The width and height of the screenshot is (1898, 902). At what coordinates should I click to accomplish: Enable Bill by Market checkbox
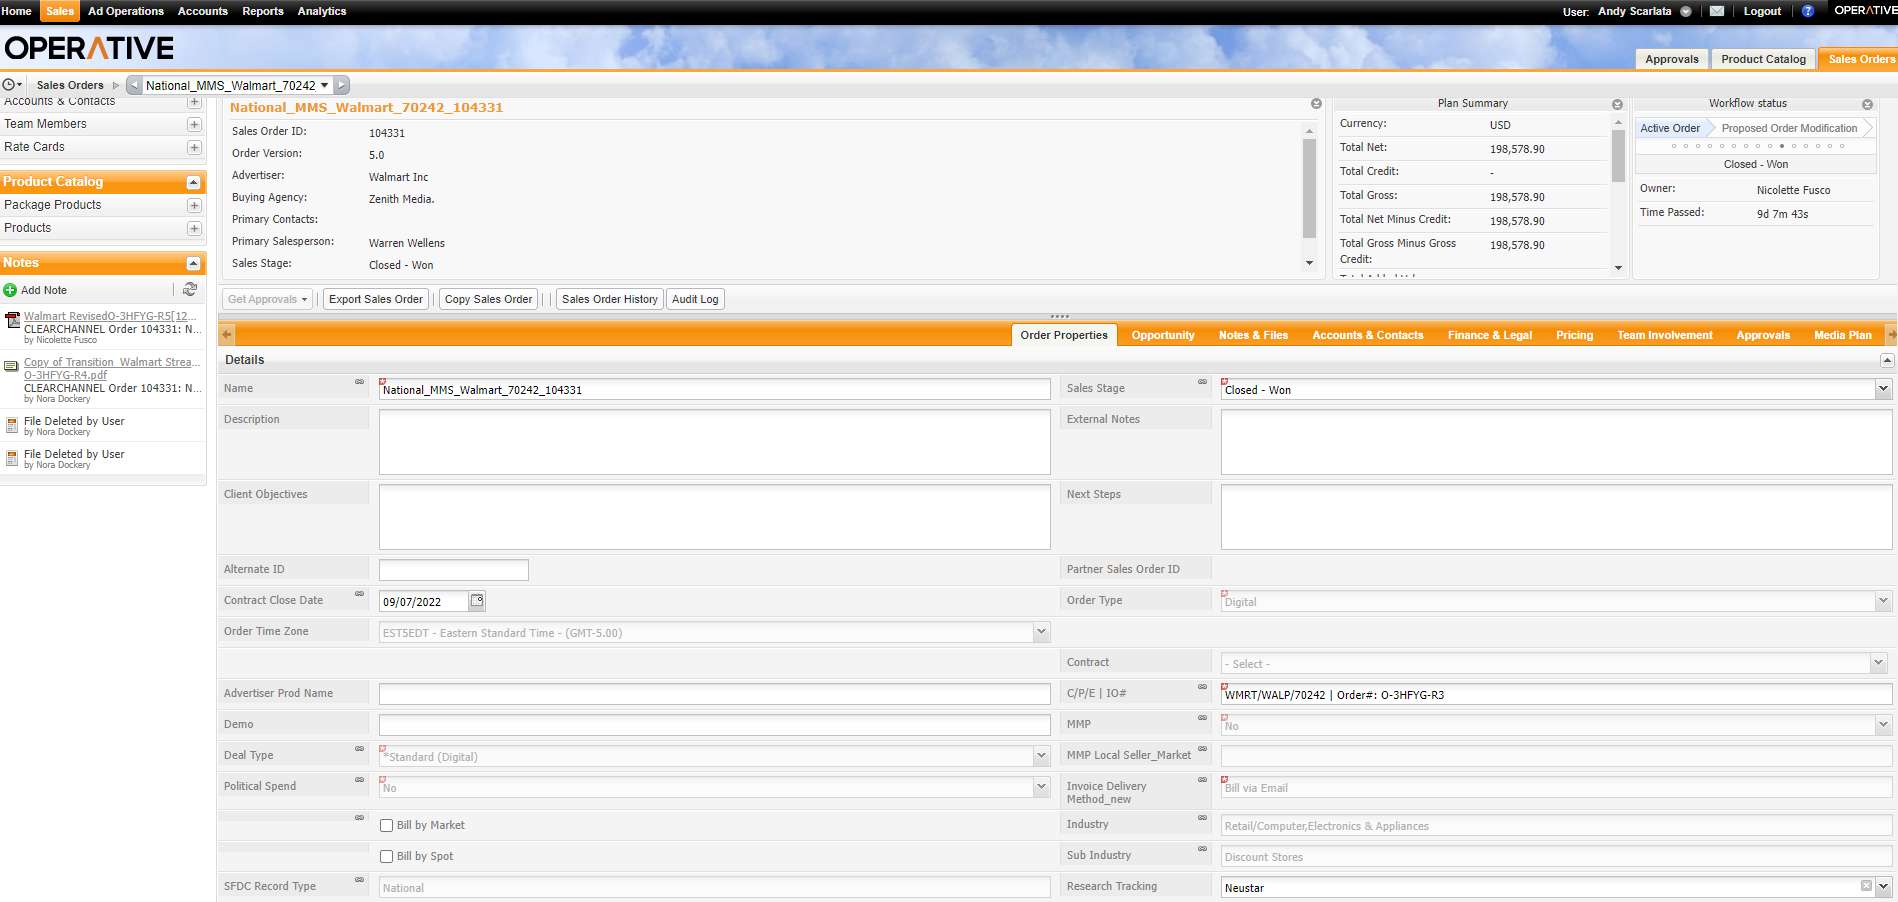click(x=386, y=826)
